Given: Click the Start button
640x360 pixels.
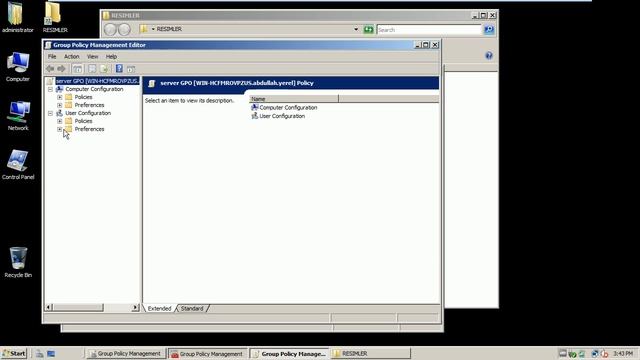Looking at the screenshot, I should coord(14,353).
